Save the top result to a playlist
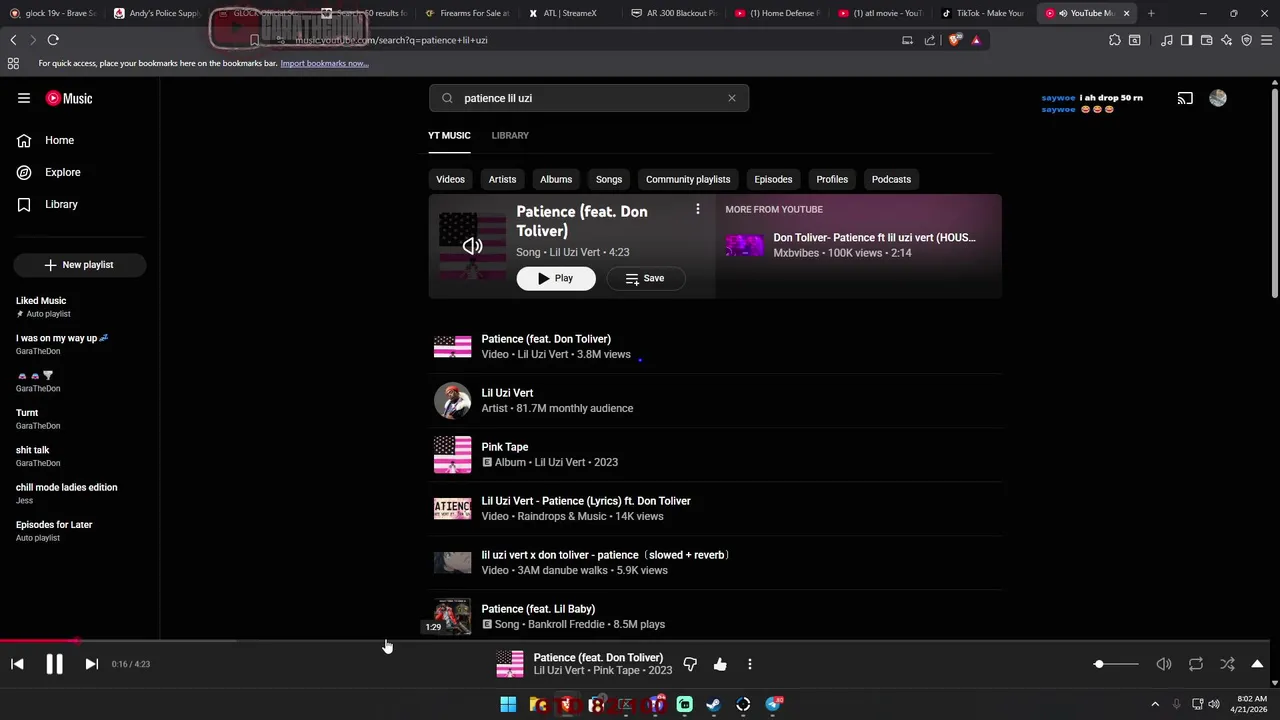The height and width of the screenshot is (720, 1280). [x=645, y=278]
